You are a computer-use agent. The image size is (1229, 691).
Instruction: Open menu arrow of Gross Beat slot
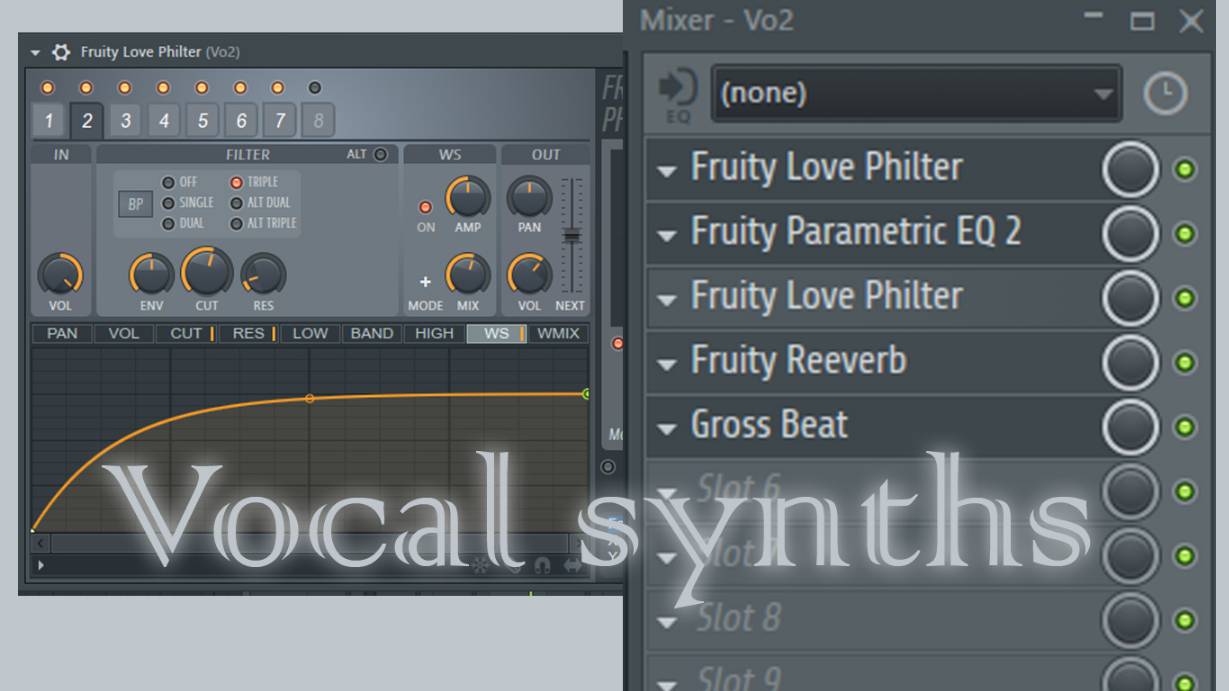click(x=666, y=429)
